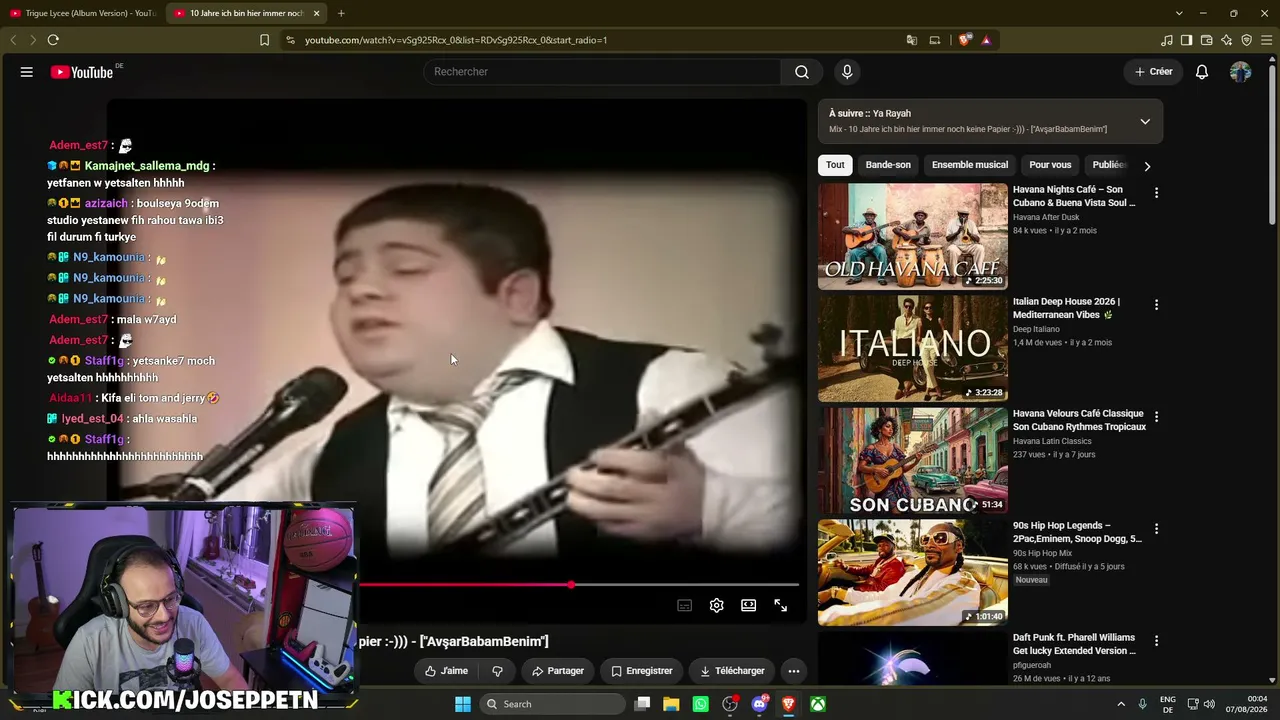Open the YouTube guide hamburger menu
Viewport: 1280px width, 720px height.
(27, 72)
